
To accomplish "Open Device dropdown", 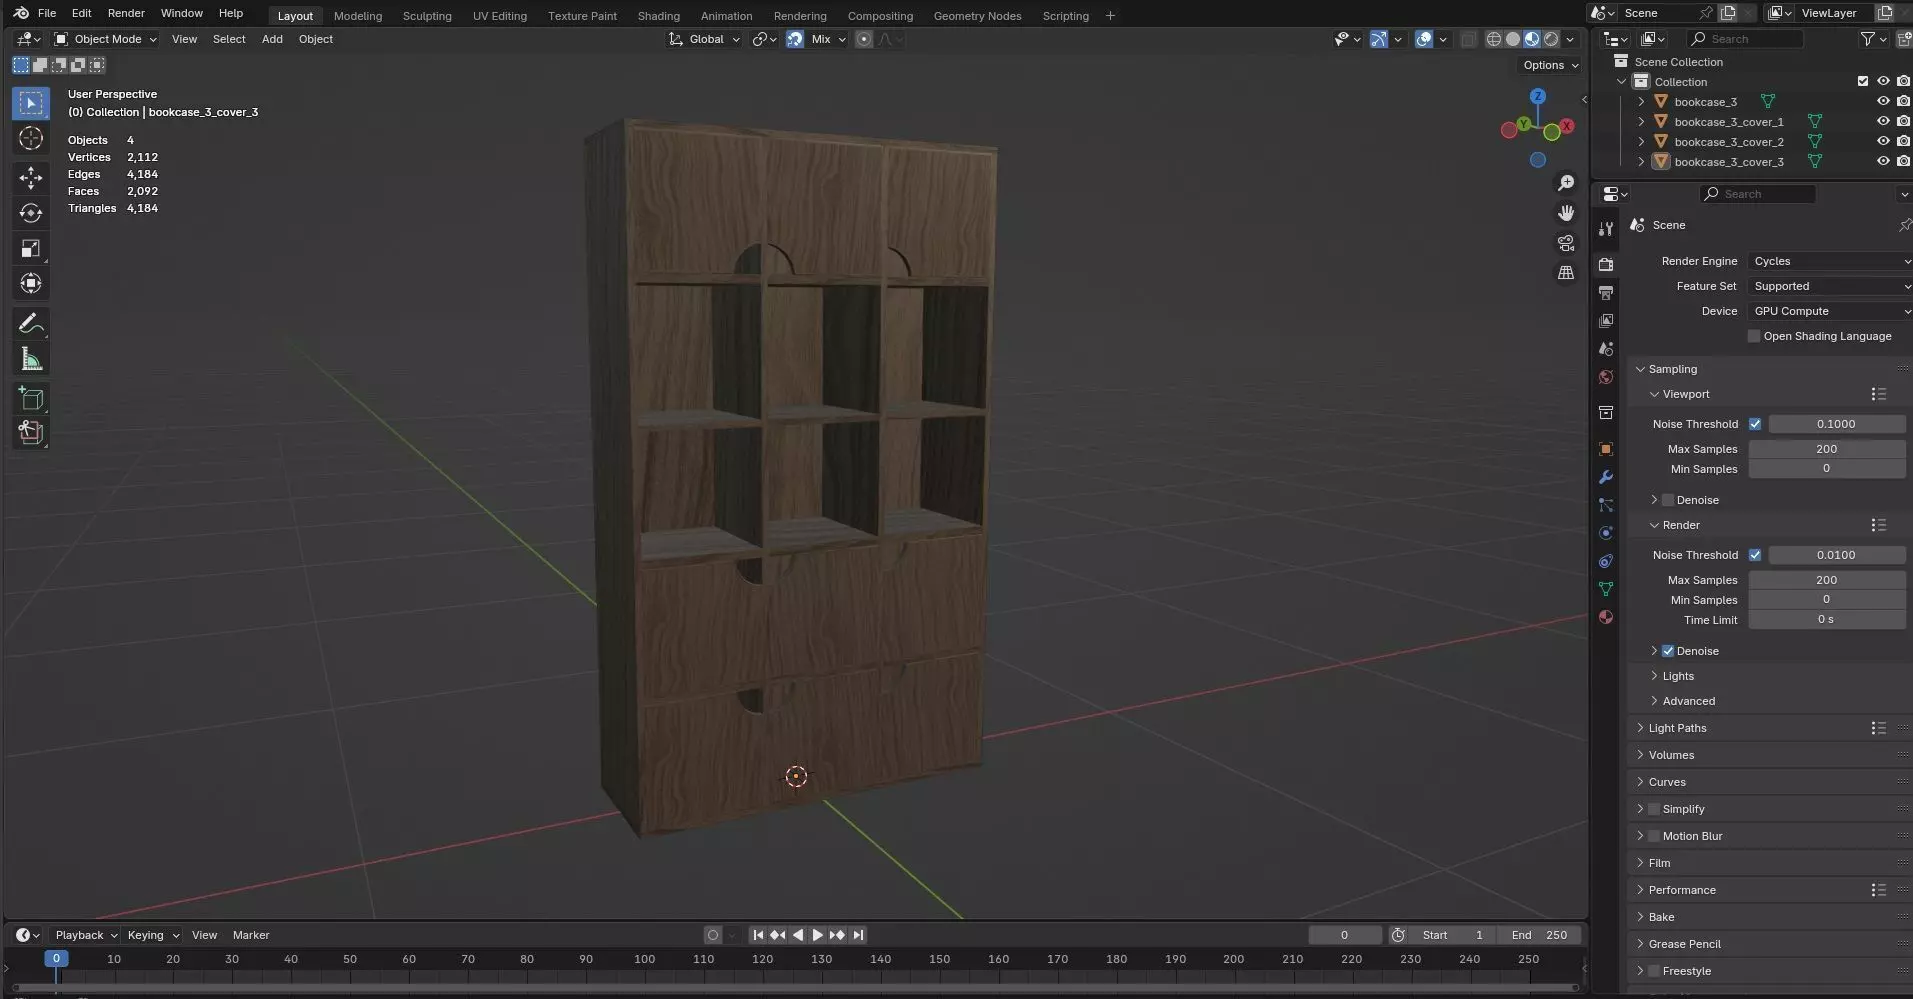I will 1830,311.
